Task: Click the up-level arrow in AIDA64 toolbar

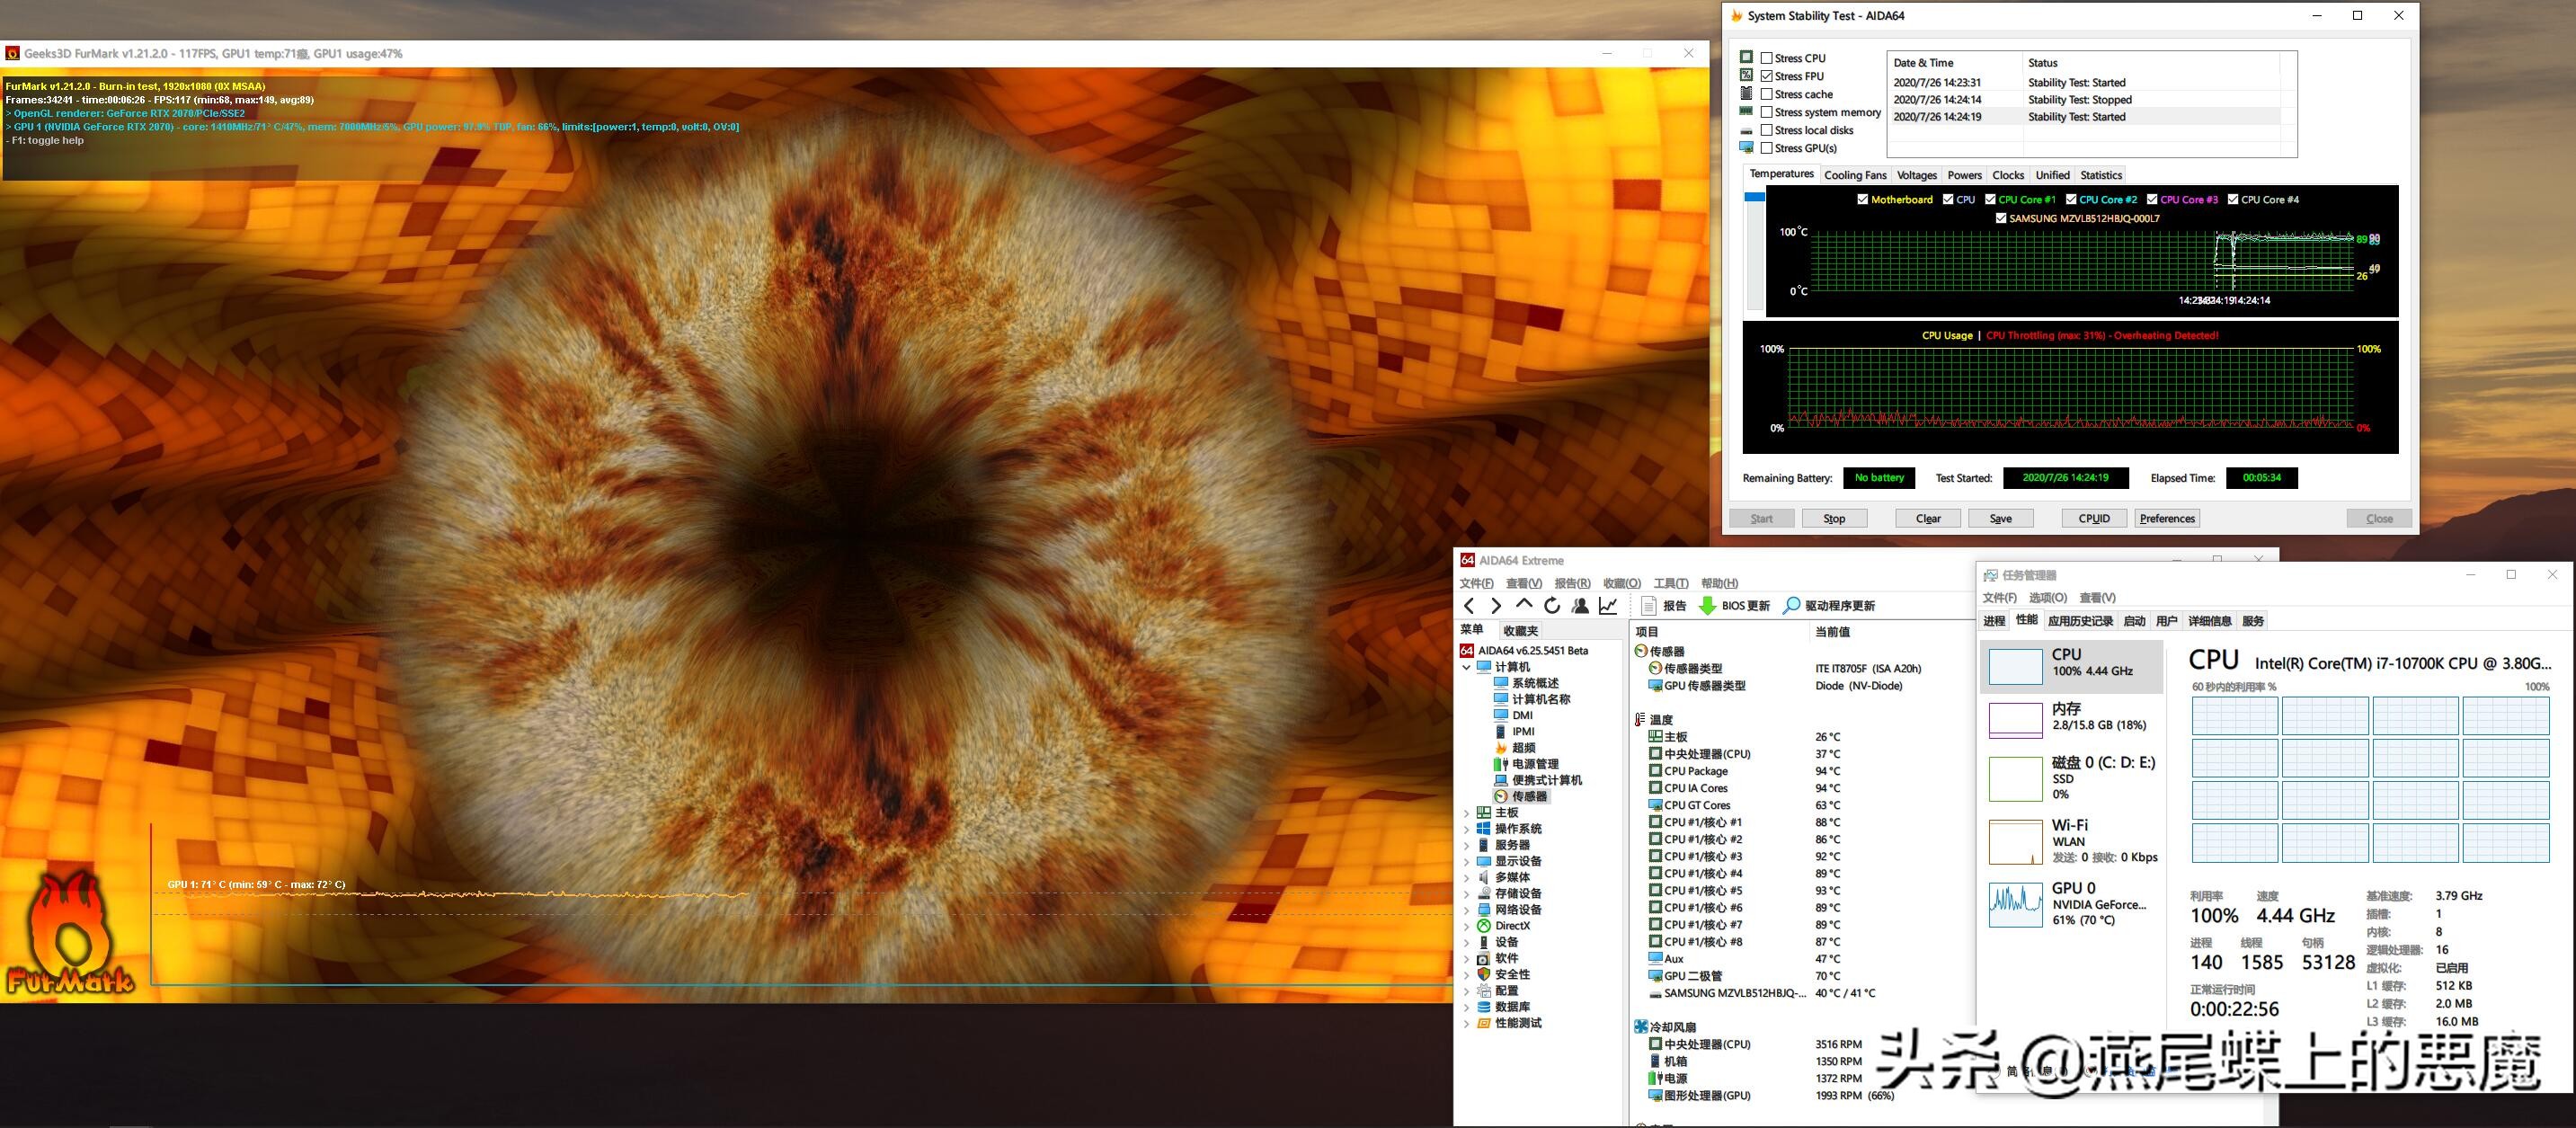Action: click(x=1524, y=604)
